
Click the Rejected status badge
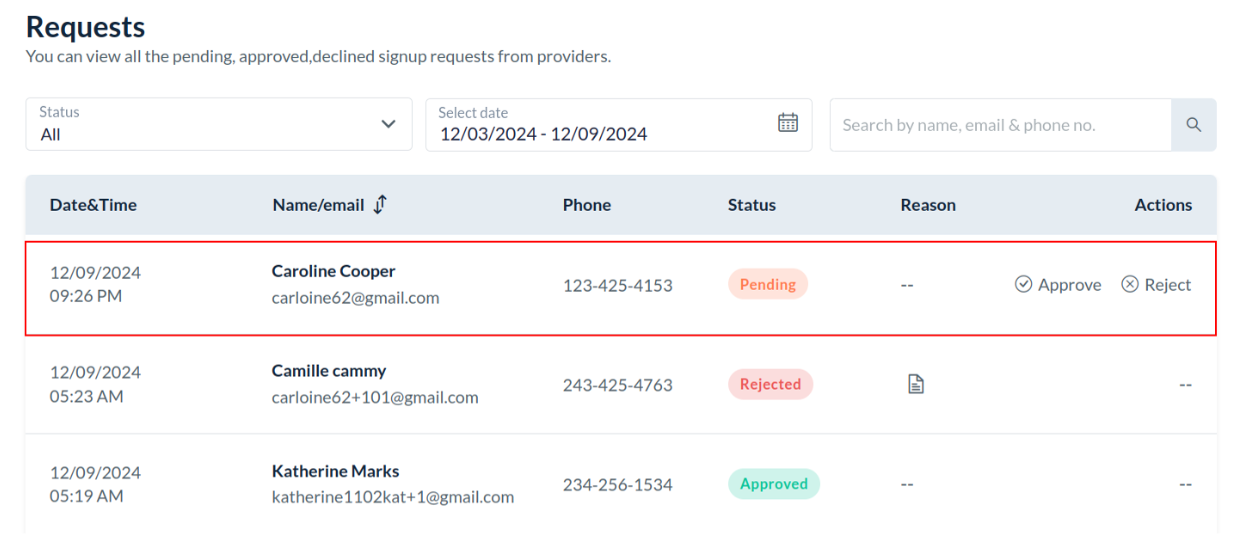(770, 384)
